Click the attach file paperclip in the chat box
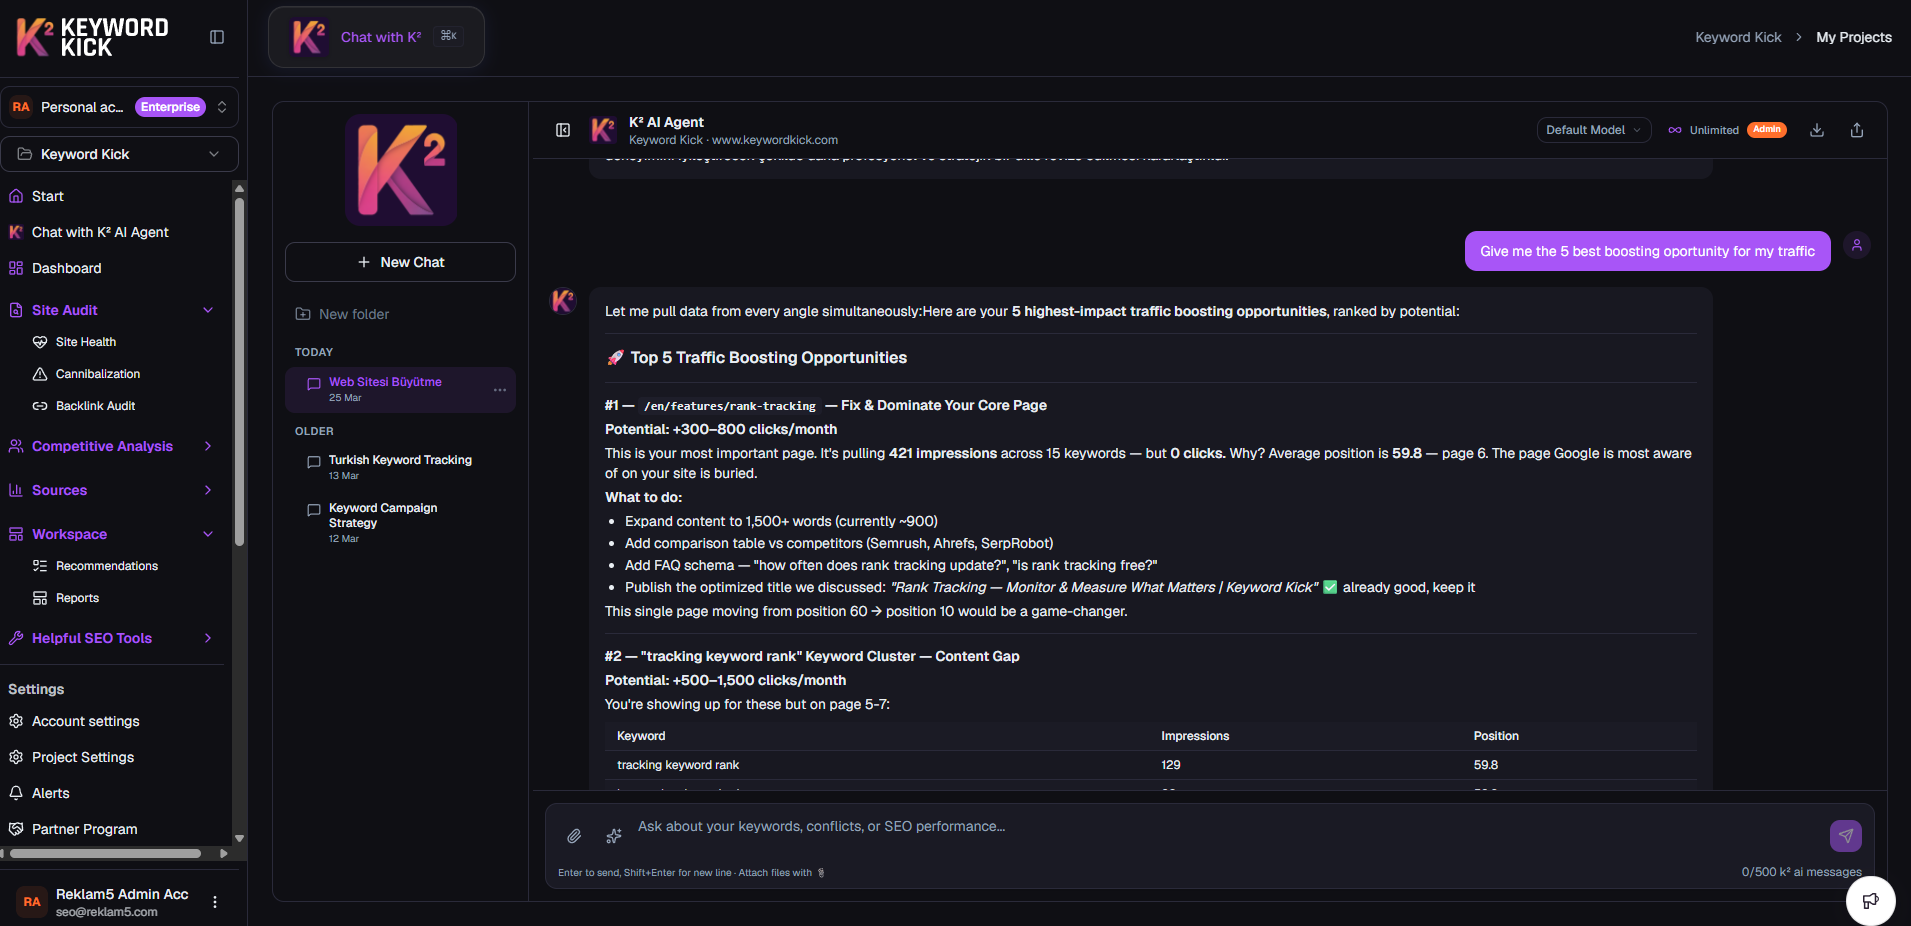 574,836
